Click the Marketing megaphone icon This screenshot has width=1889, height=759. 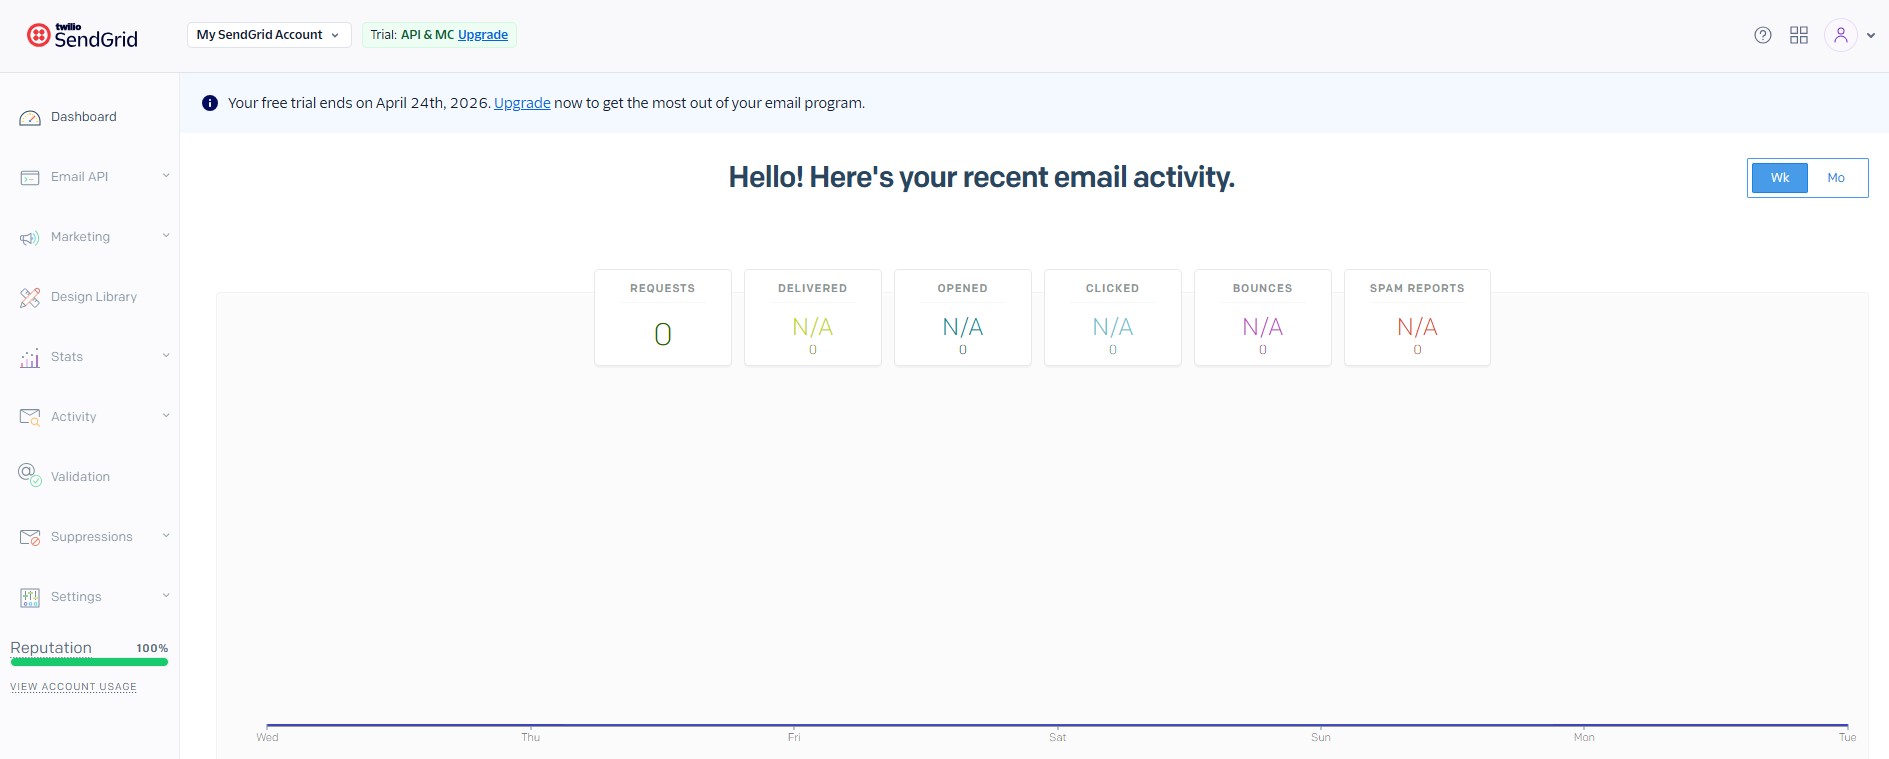tap(30, 238)
